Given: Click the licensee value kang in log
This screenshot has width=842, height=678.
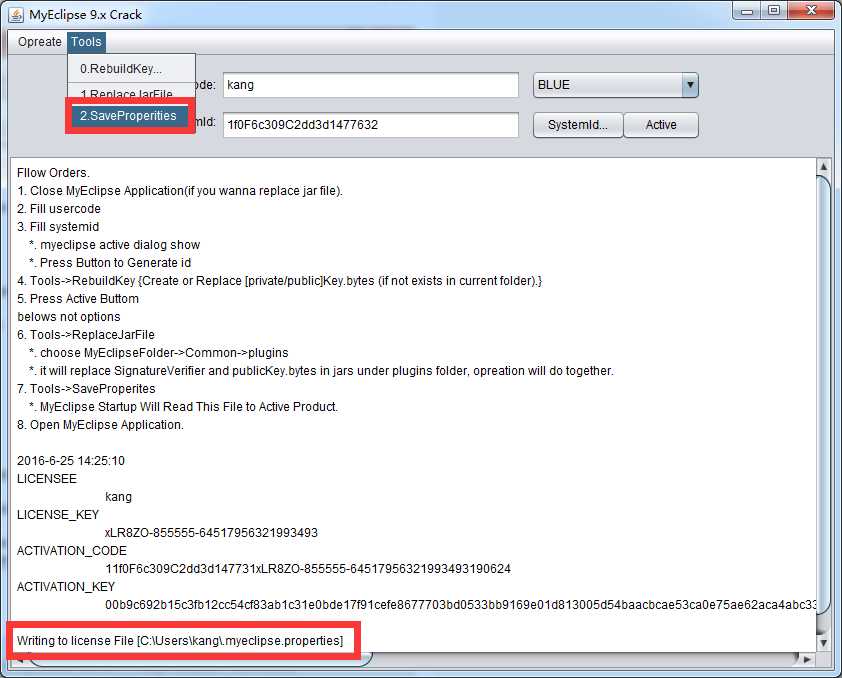Looking at the screenshot, I should click(118, 497).
